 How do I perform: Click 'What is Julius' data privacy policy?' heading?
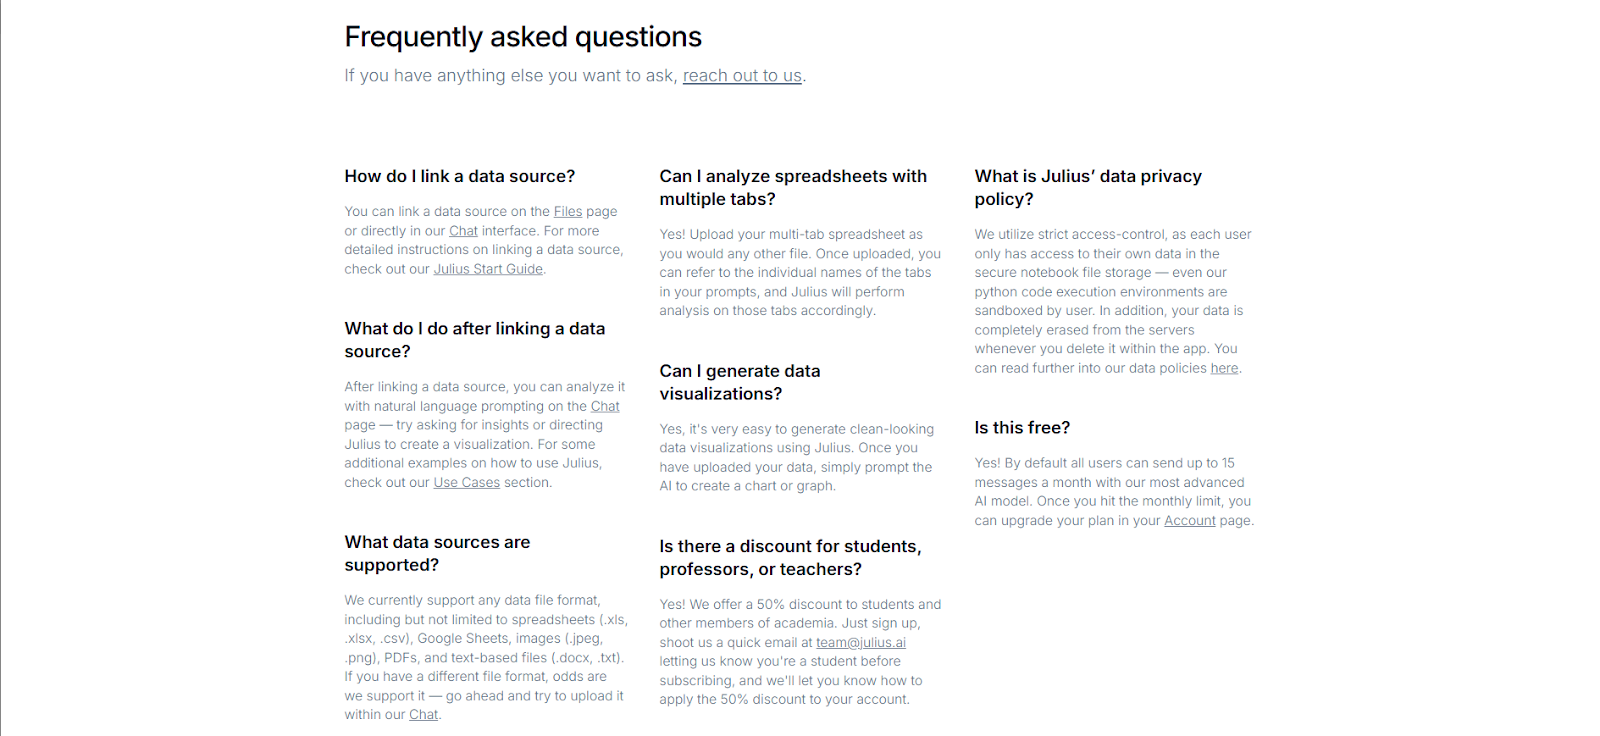1088,187
